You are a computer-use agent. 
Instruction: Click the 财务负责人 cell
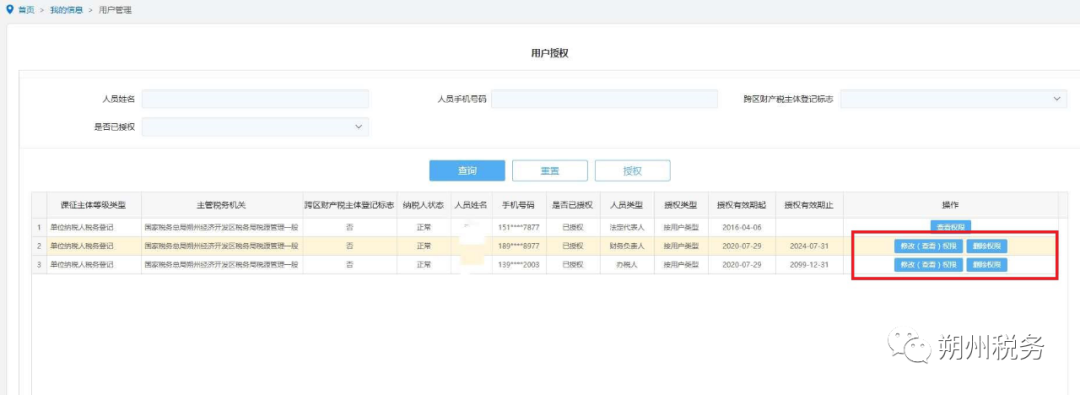click(626, 246)
